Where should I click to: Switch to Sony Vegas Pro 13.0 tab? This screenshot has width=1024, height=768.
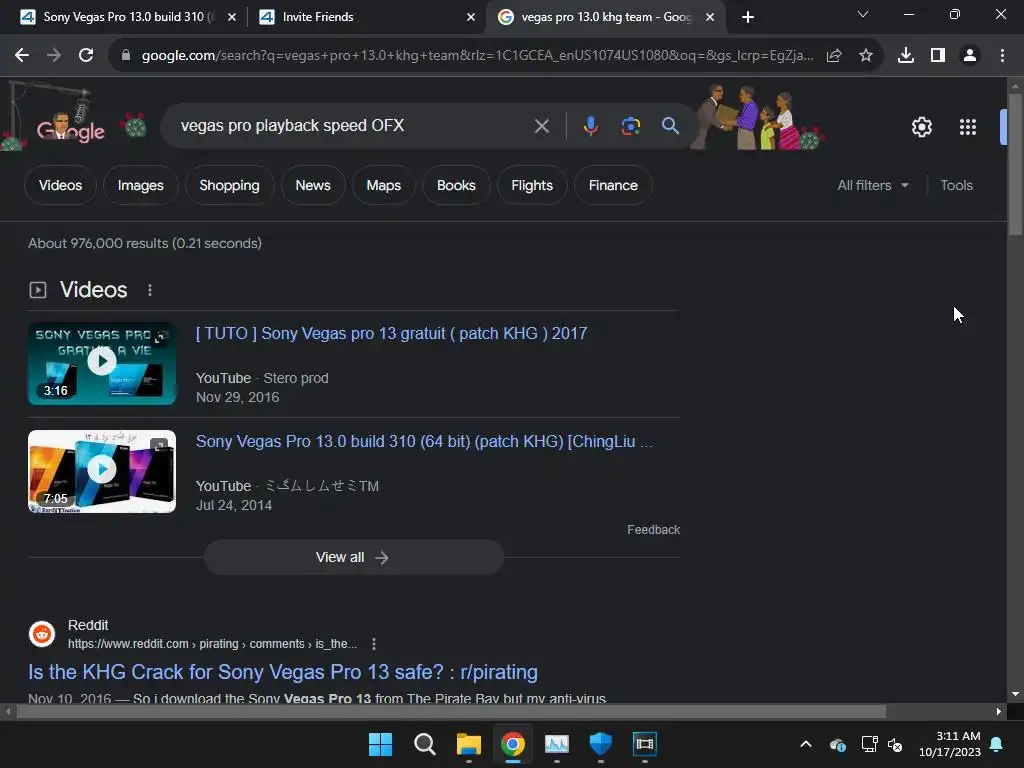pos(122,17)
